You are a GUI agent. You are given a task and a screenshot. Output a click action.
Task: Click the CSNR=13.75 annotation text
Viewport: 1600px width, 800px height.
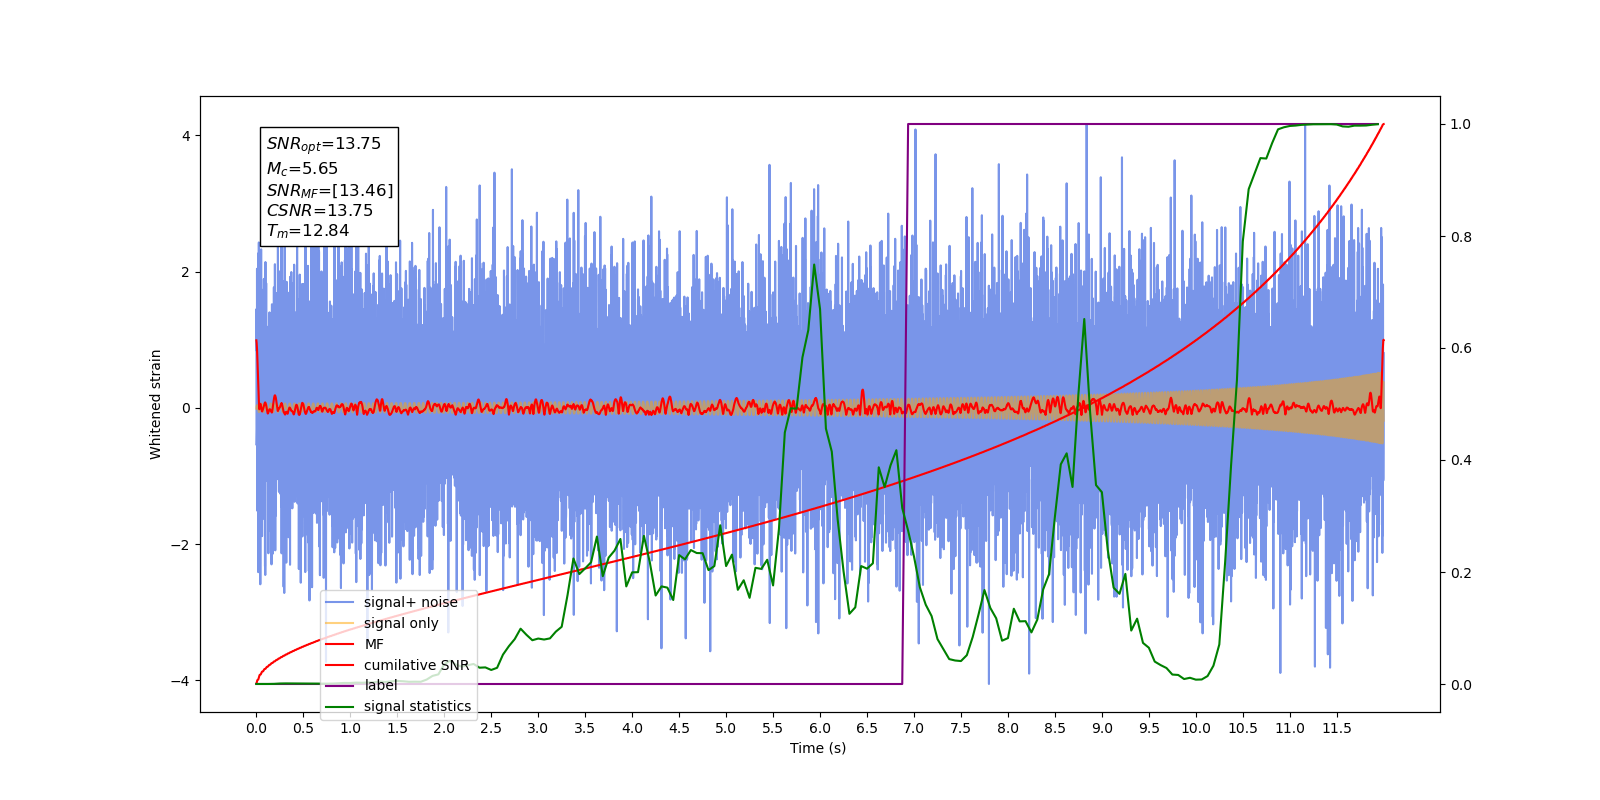coord(320,210)
